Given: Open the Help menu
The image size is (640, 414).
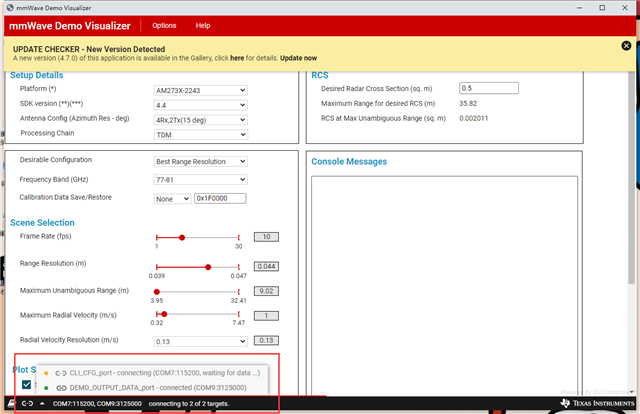Looking at the screenshot, I should [203, 25].
